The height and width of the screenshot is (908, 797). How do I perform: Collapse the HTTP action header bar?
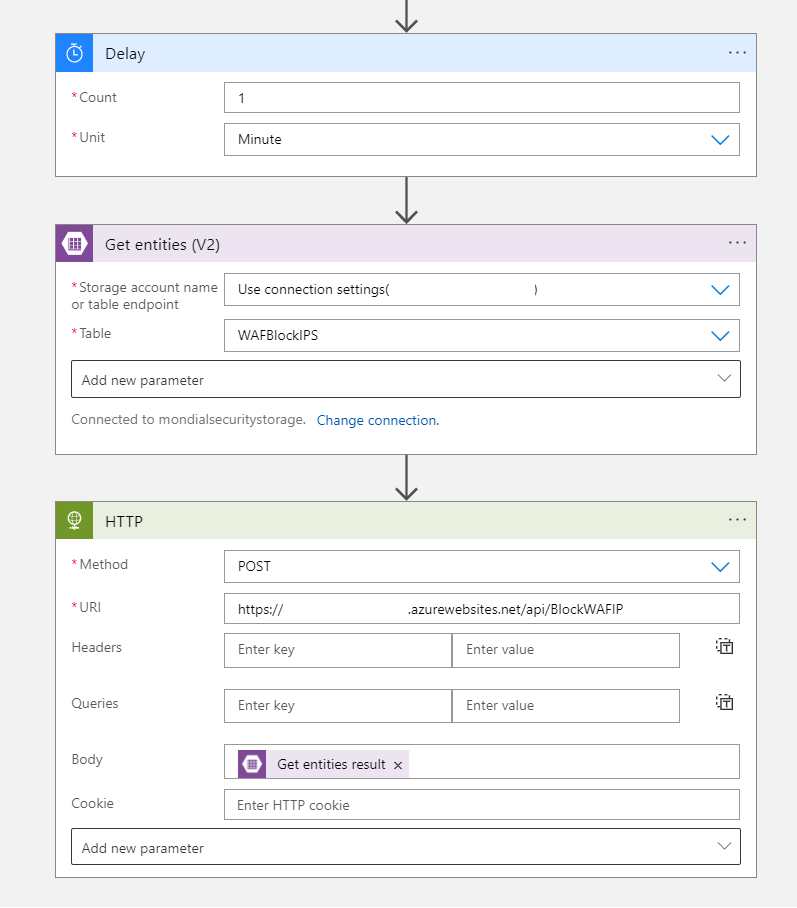coord(400,520)
